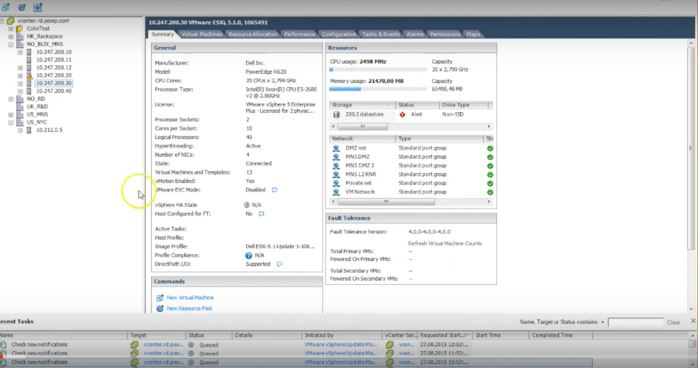Open the Permissions tab
Image resolution: width=698 pixels, height=368 pixels.
(444, 34)
